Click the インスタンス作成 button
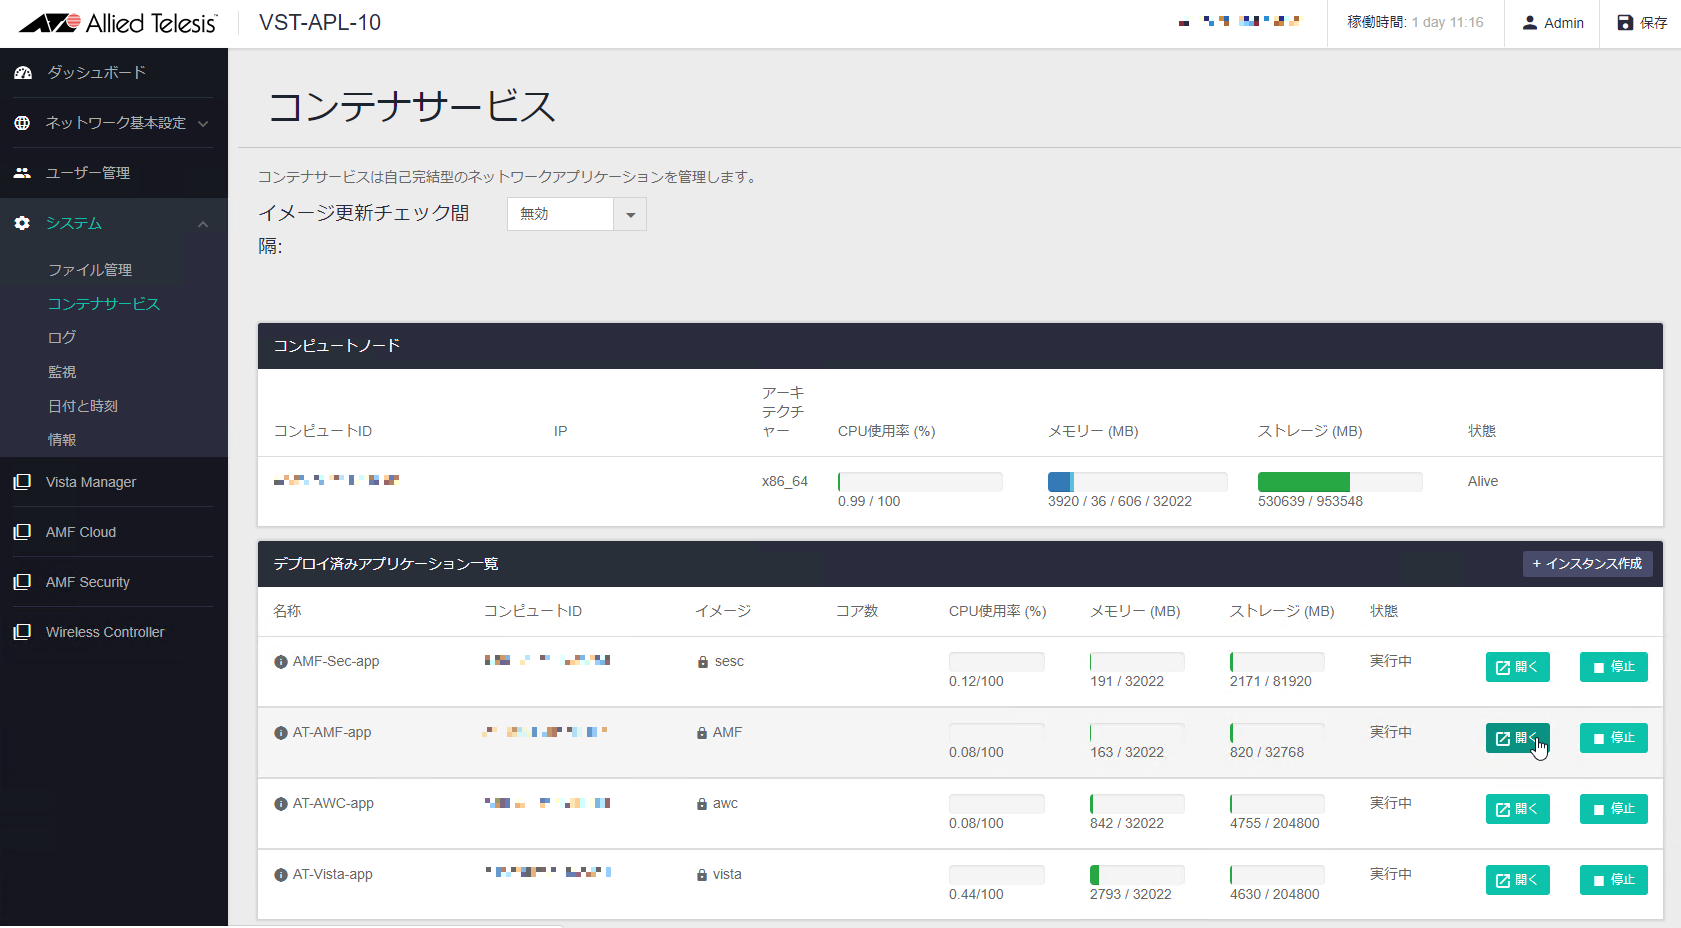Image resolution: width=1681 pixels, height=928 pixels. 1587,564
